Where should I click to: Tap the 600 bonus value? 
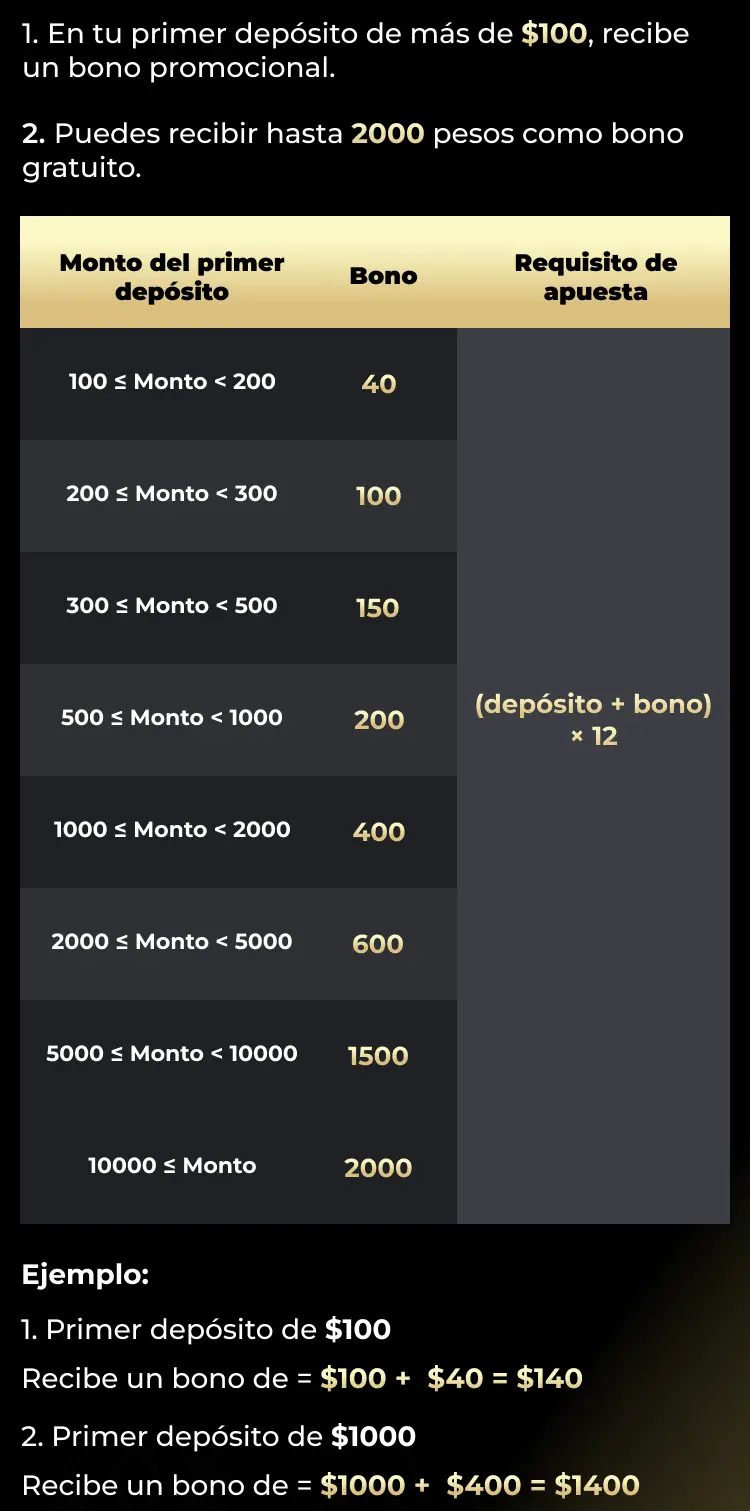tap(378, 944)
